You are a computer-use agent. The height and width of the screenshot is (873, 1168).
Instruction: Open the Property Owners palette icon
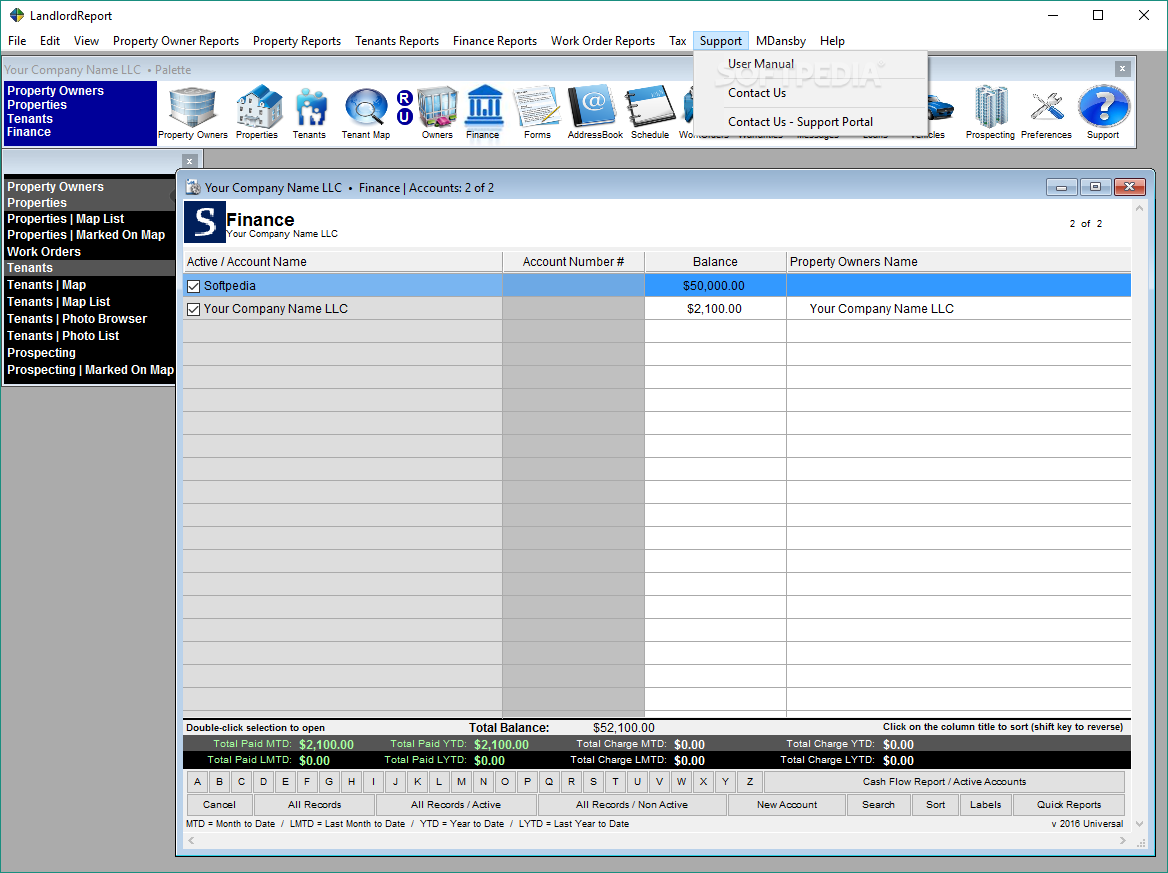pyautogui.click(x=192, y=107)
